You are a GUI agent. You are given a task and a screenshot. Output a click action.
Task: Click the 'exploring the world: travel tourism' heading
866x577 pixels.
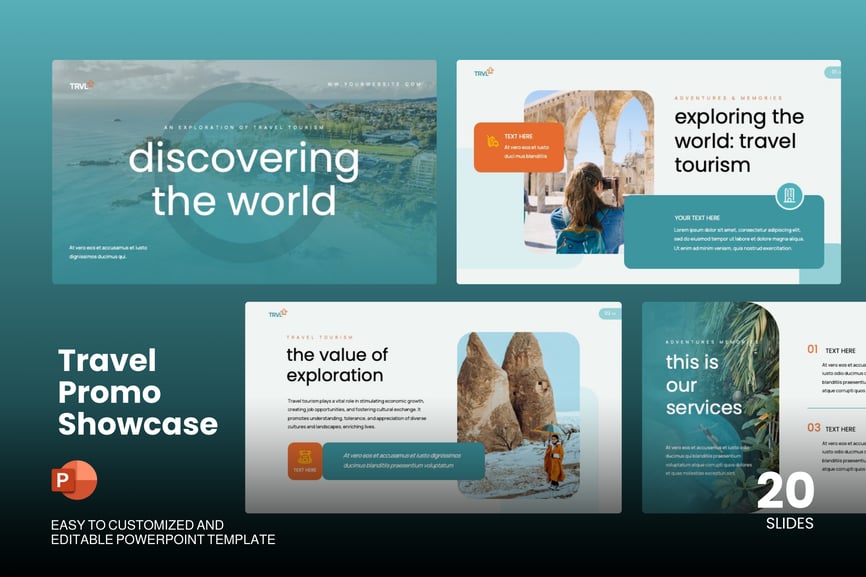(738, 141)
